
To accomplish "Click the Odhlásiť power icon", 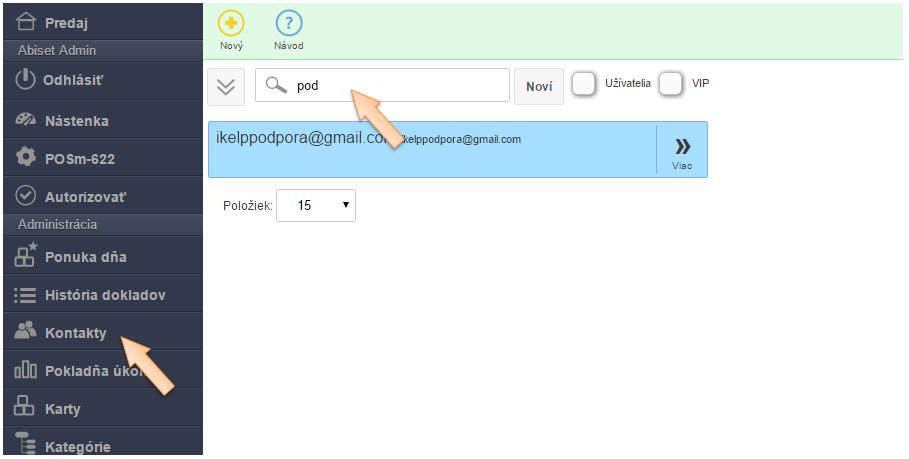I will click(x=26, y=80).
